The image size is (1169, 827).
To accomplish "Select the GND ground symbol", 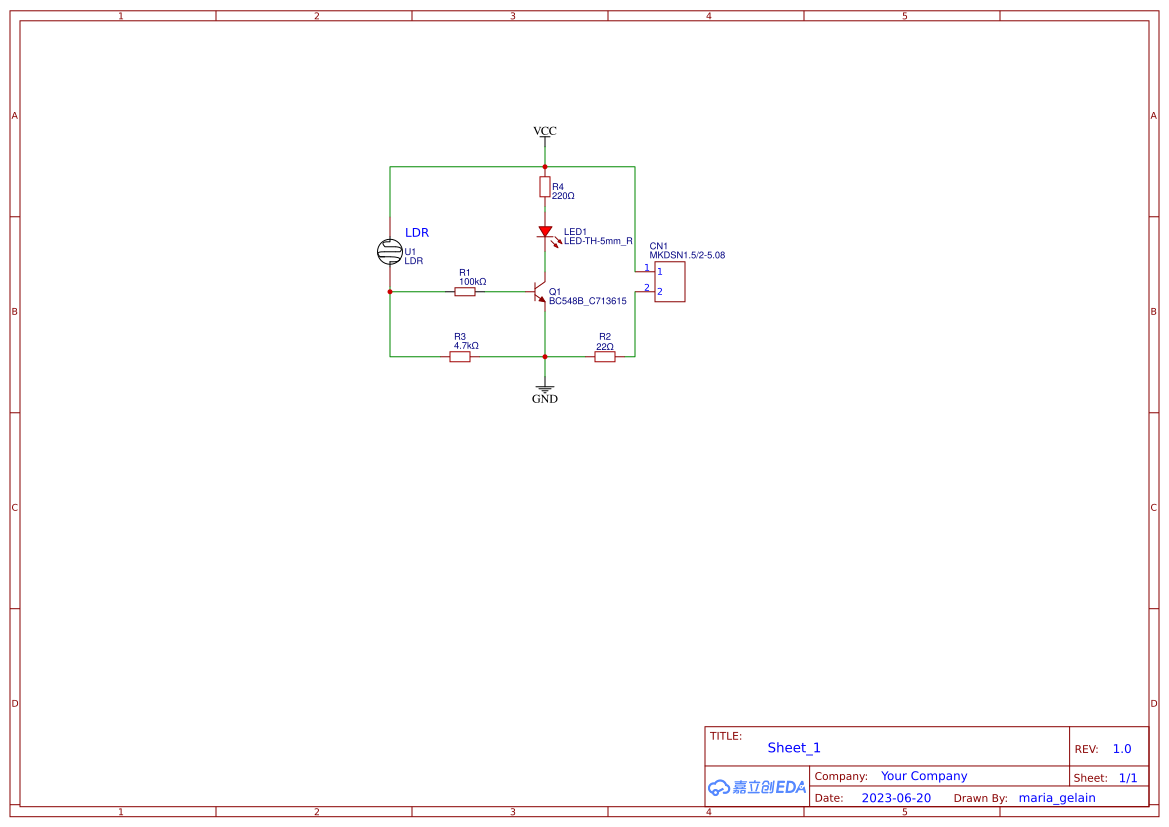I will (x=544, y=387).
